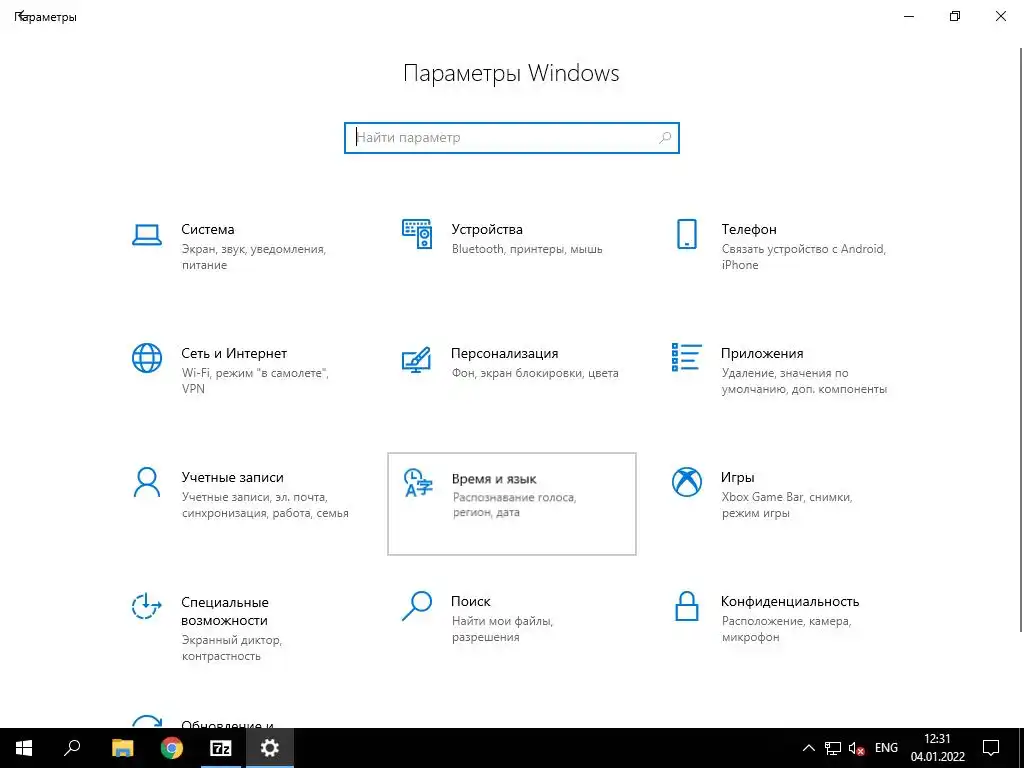Click the Settings gear in the taskbar

(270, 748)
